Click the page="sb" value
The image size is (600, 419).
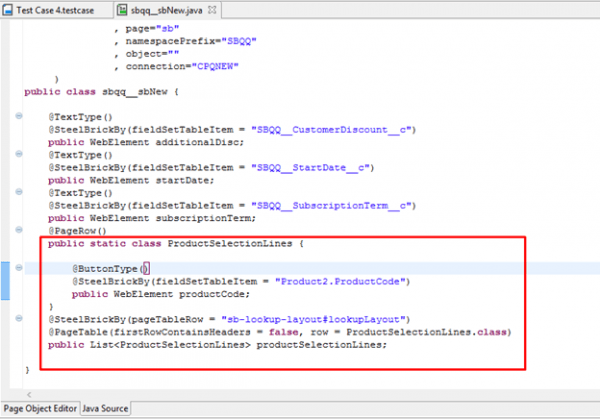pyautogui.click(x=168, y=29)
